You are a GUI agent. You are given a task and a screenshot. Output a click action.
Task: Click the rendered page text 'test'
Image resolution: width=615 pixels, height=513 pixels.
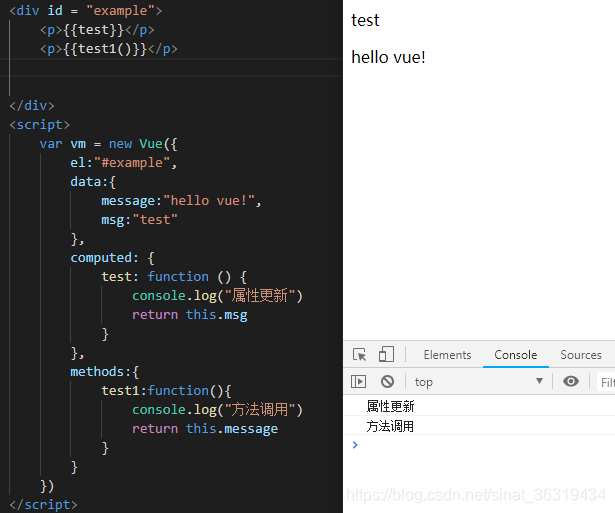(365, 20)
